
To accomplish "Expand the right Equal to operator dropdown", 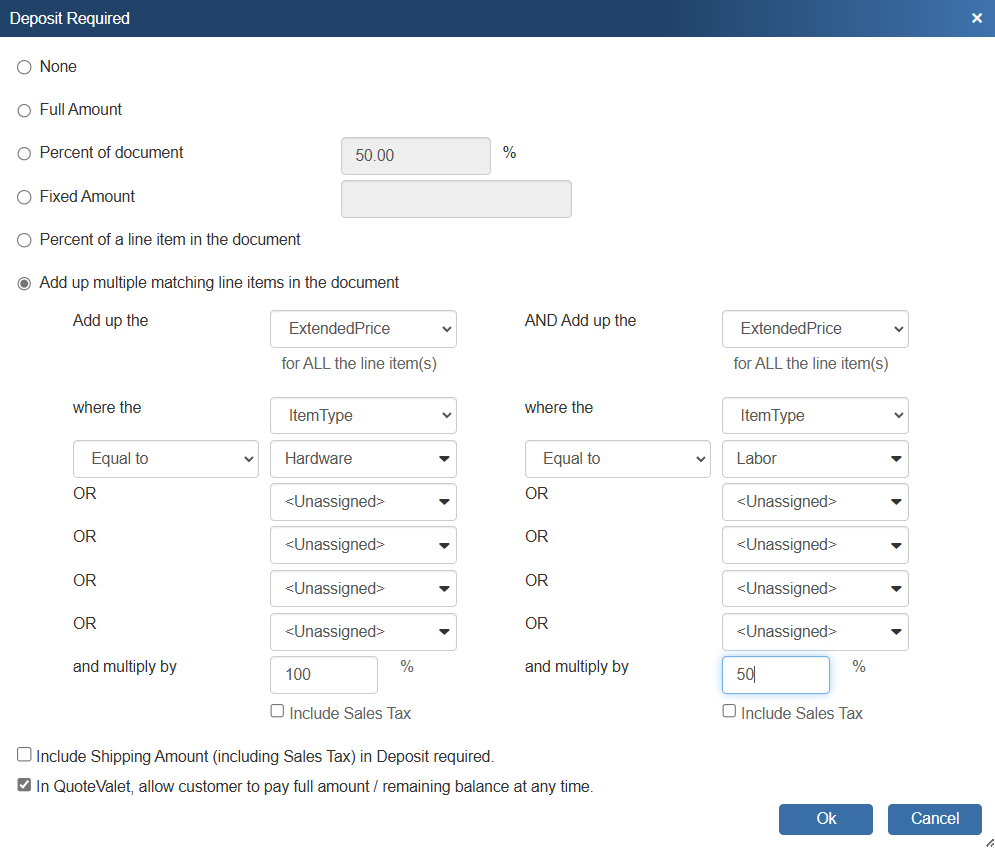I will (x=617, y=459).
